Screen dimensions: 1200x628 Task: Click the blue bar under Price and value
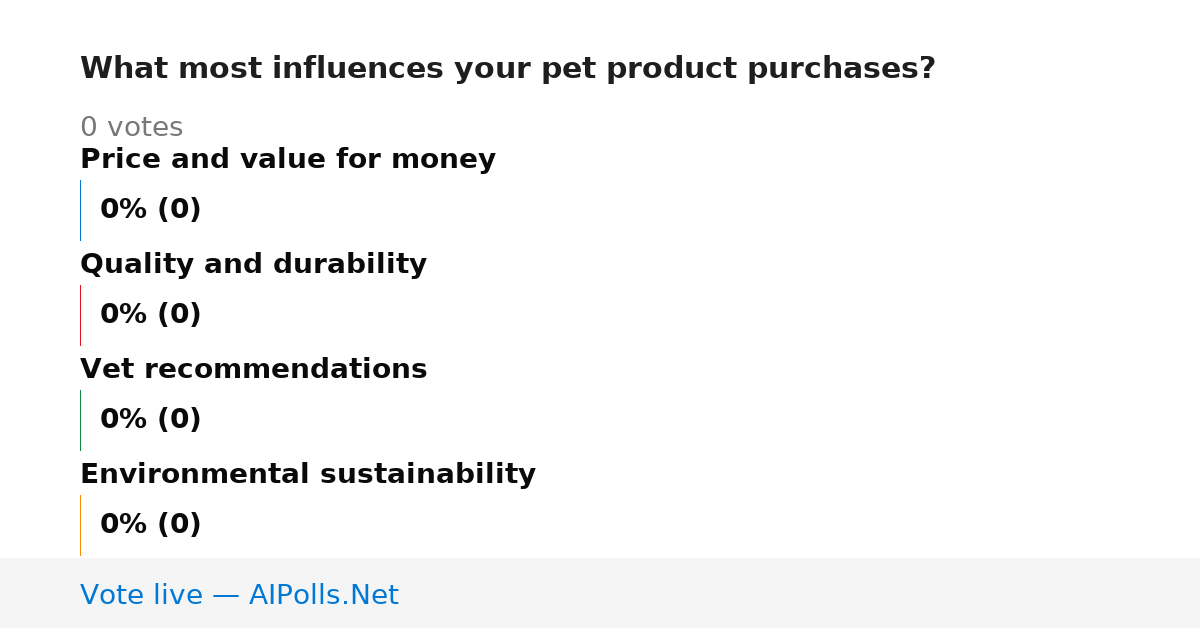point(80,210)
